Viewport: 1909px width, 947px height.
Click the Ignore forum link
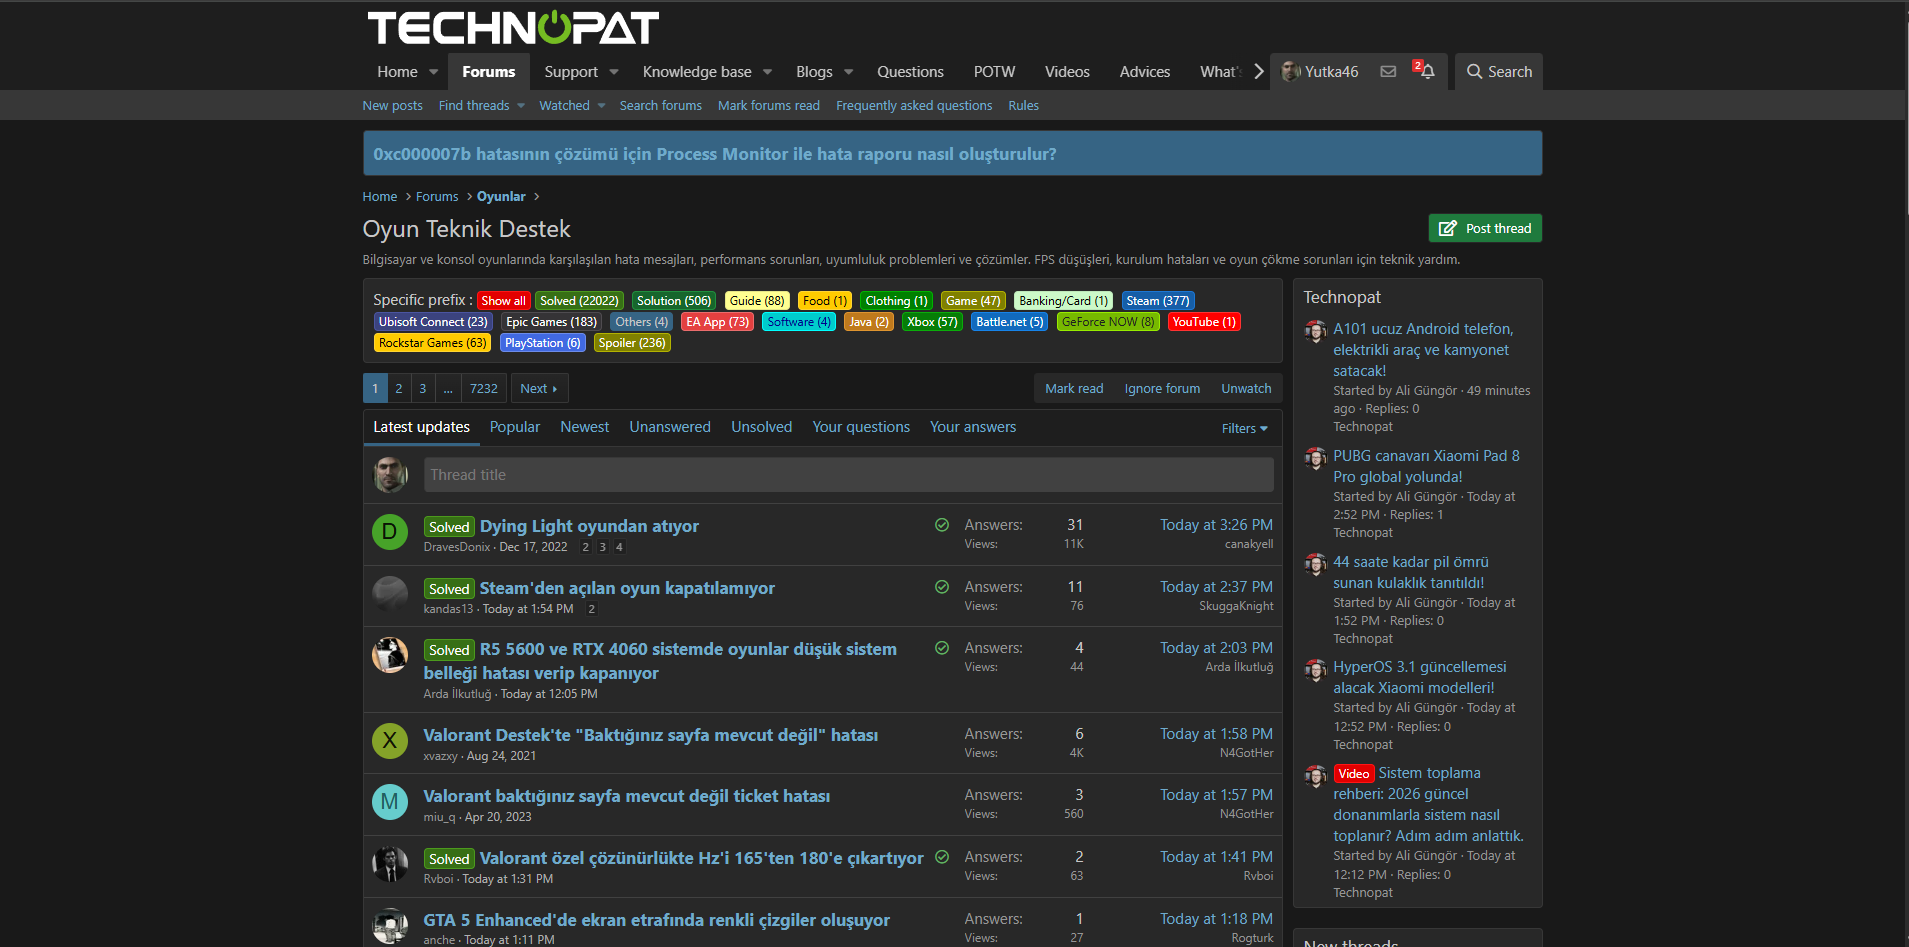click(1162, 388)
